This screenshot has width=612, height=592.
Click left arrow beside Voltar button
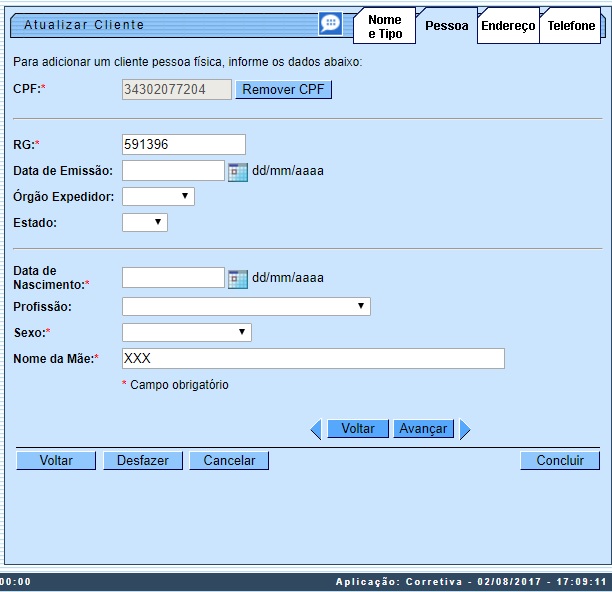pyautogui.click(x=316, y=429)
